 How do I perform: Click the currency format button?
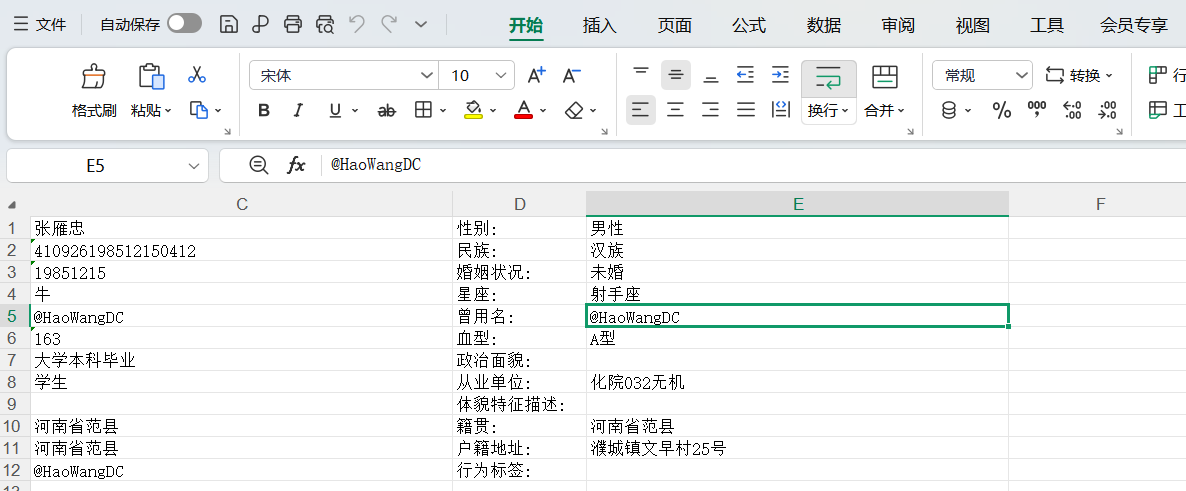point(948,110)
